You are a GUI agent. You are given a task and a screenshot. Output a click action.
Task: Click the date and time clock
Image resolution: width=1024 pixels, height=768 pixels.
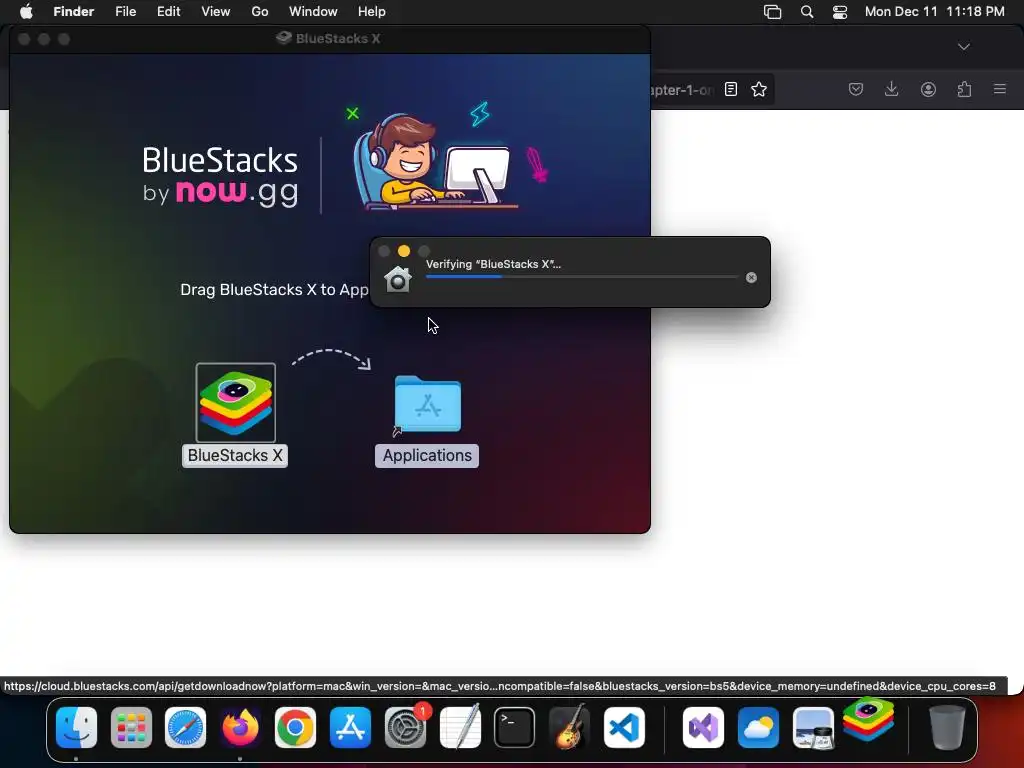point(935,12)
